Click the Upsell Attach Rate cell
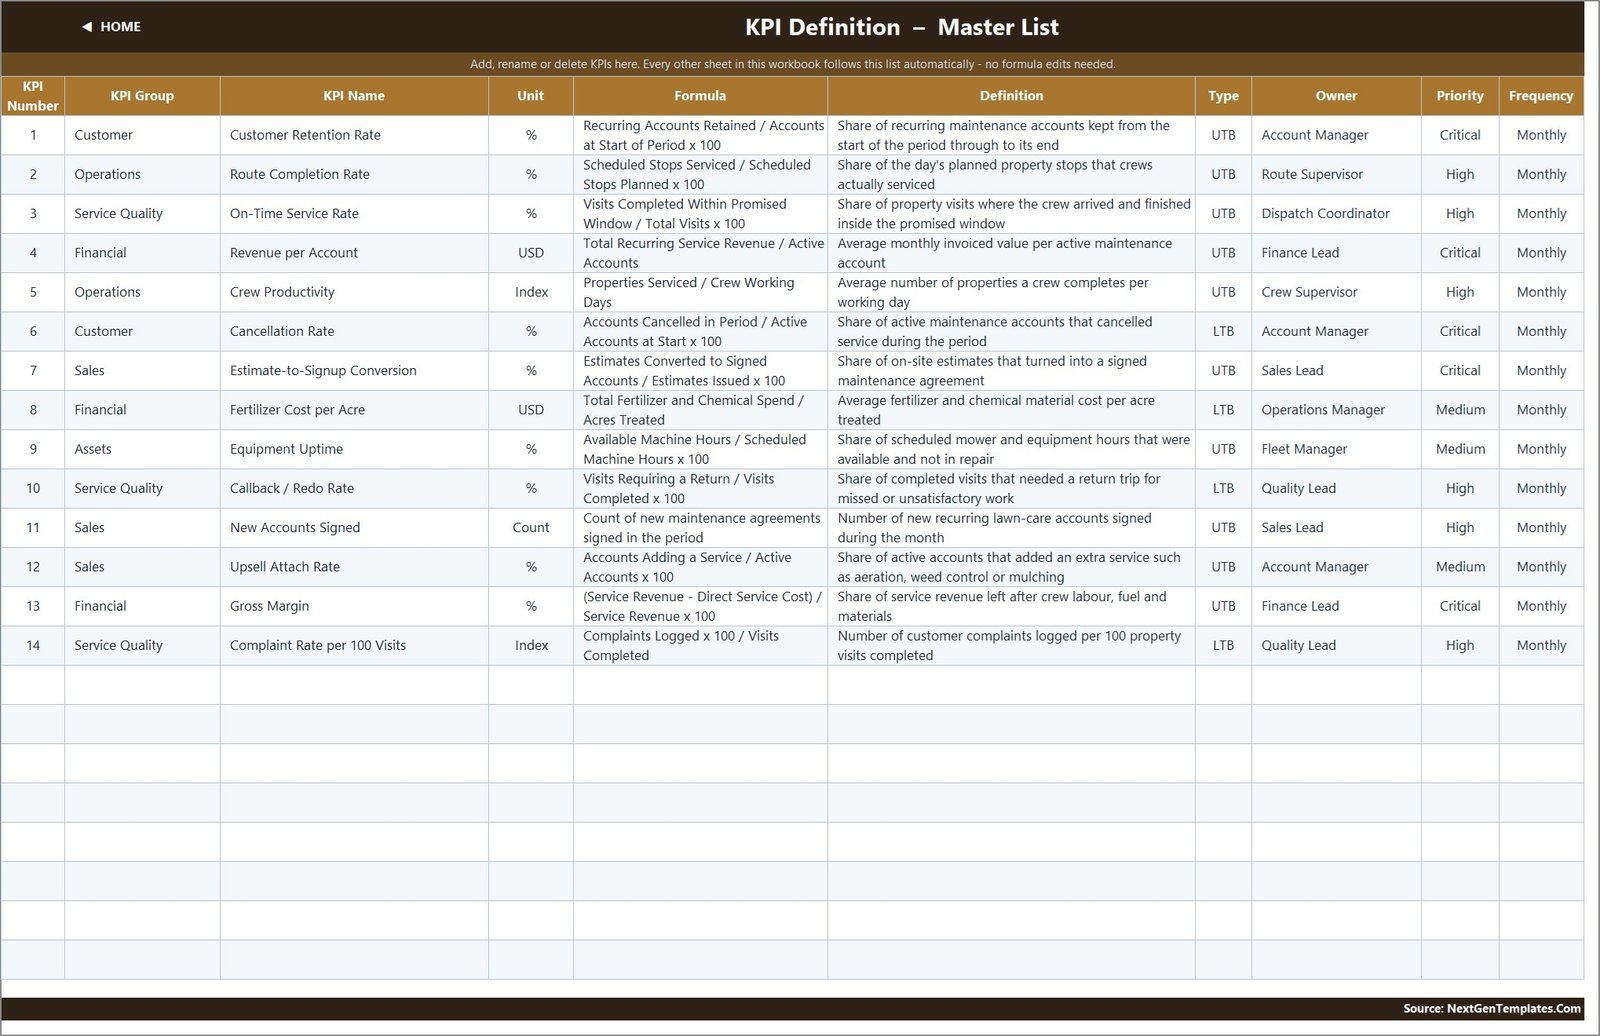1600x1036 pixels. pos(354,567)
